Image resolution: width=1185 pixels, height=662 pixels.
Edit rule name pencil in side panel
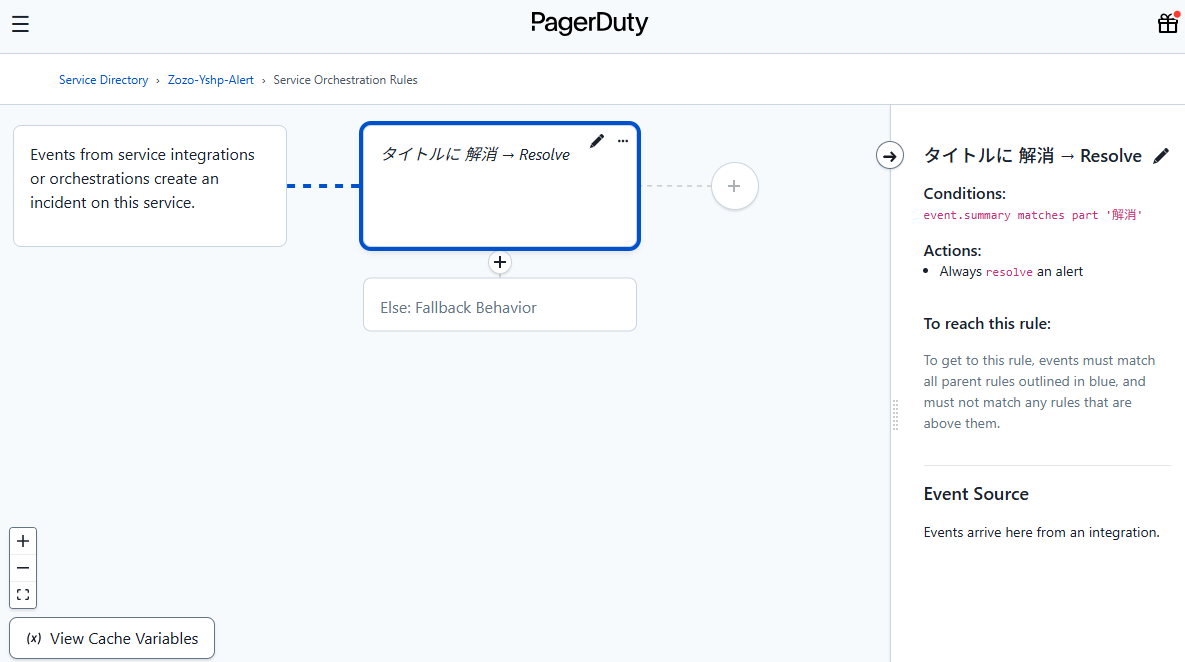tap(1161, 156)
